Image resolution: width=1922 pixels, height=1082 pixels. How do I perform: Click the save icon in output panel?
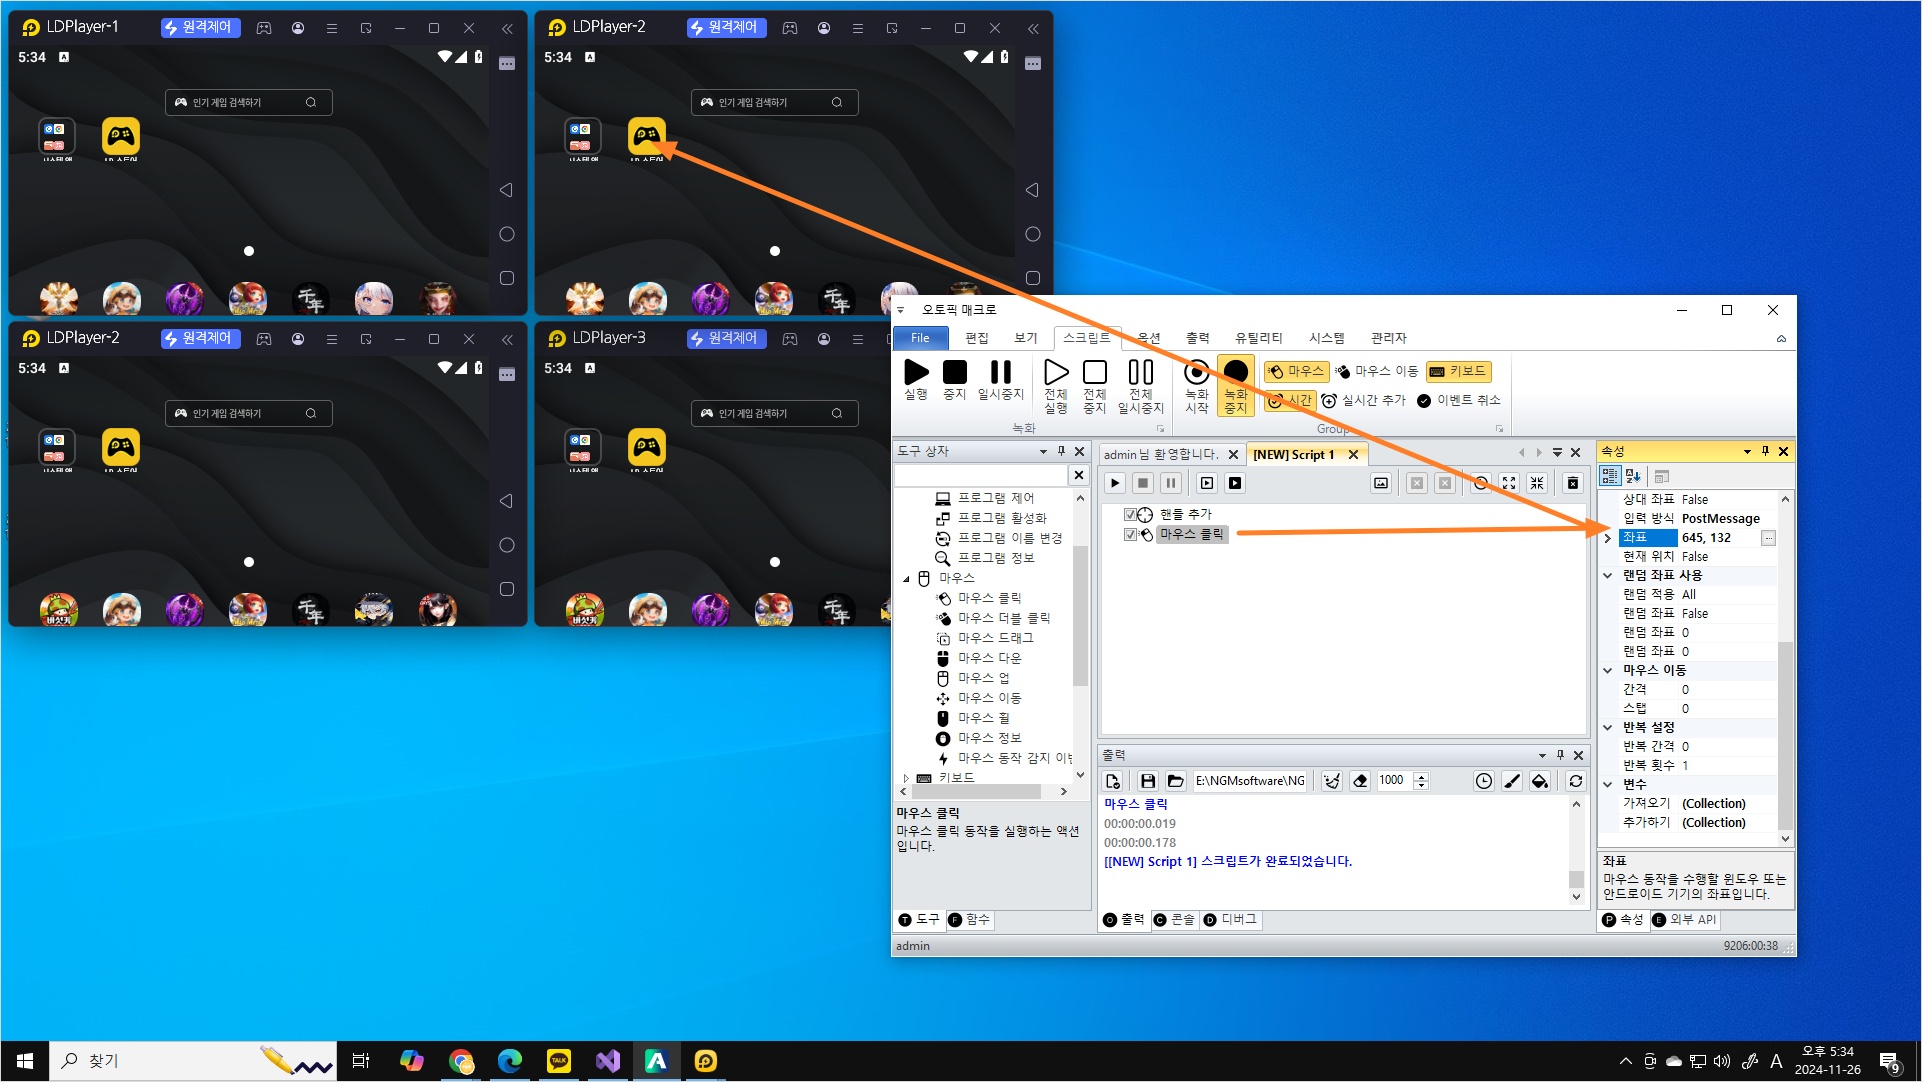pyautogui.click(x=1147, y=781)
